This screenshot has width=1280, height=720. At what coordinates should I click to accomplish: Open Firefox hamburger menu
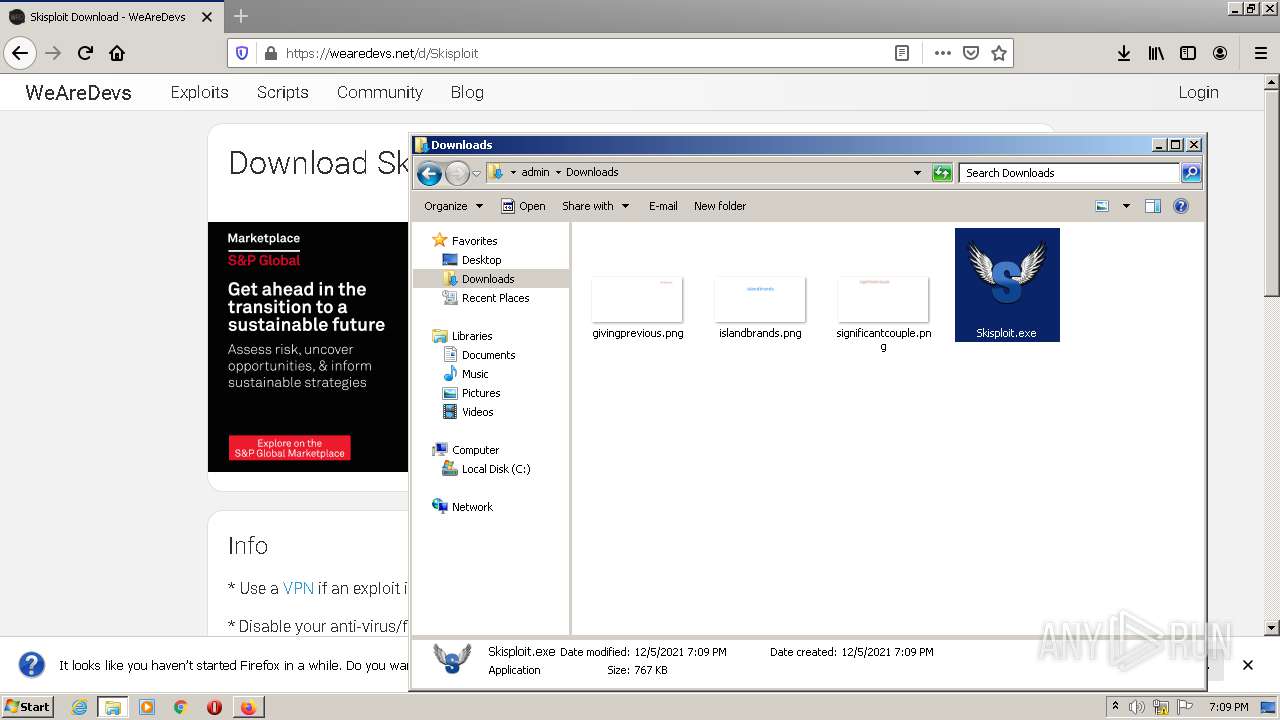(x=1260, y=53)
